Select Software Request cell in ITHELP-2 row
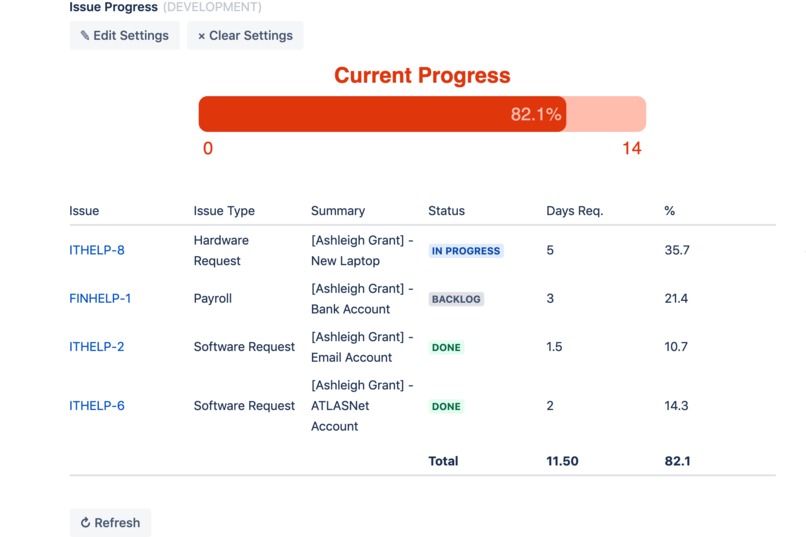Image resolution: width=806 pixels, height=537 pixels. tap(244, 347)
